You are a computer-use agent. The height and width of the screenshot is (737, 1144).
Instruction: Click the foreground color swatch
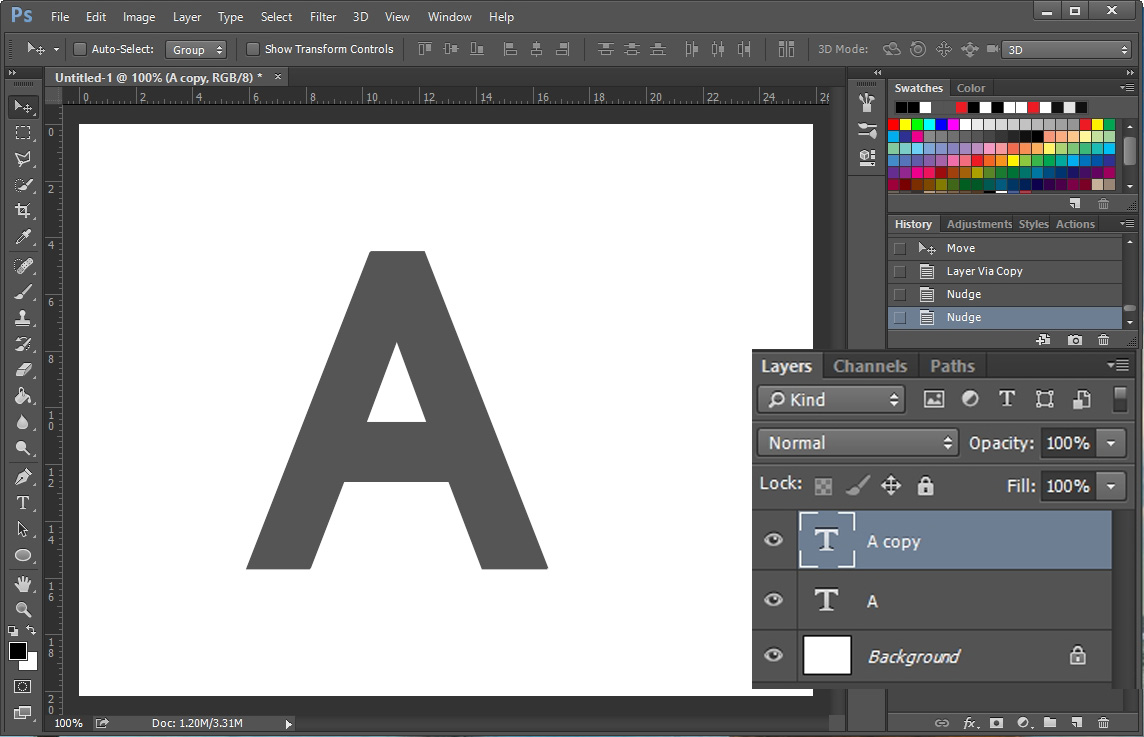(x=17, y=650)
